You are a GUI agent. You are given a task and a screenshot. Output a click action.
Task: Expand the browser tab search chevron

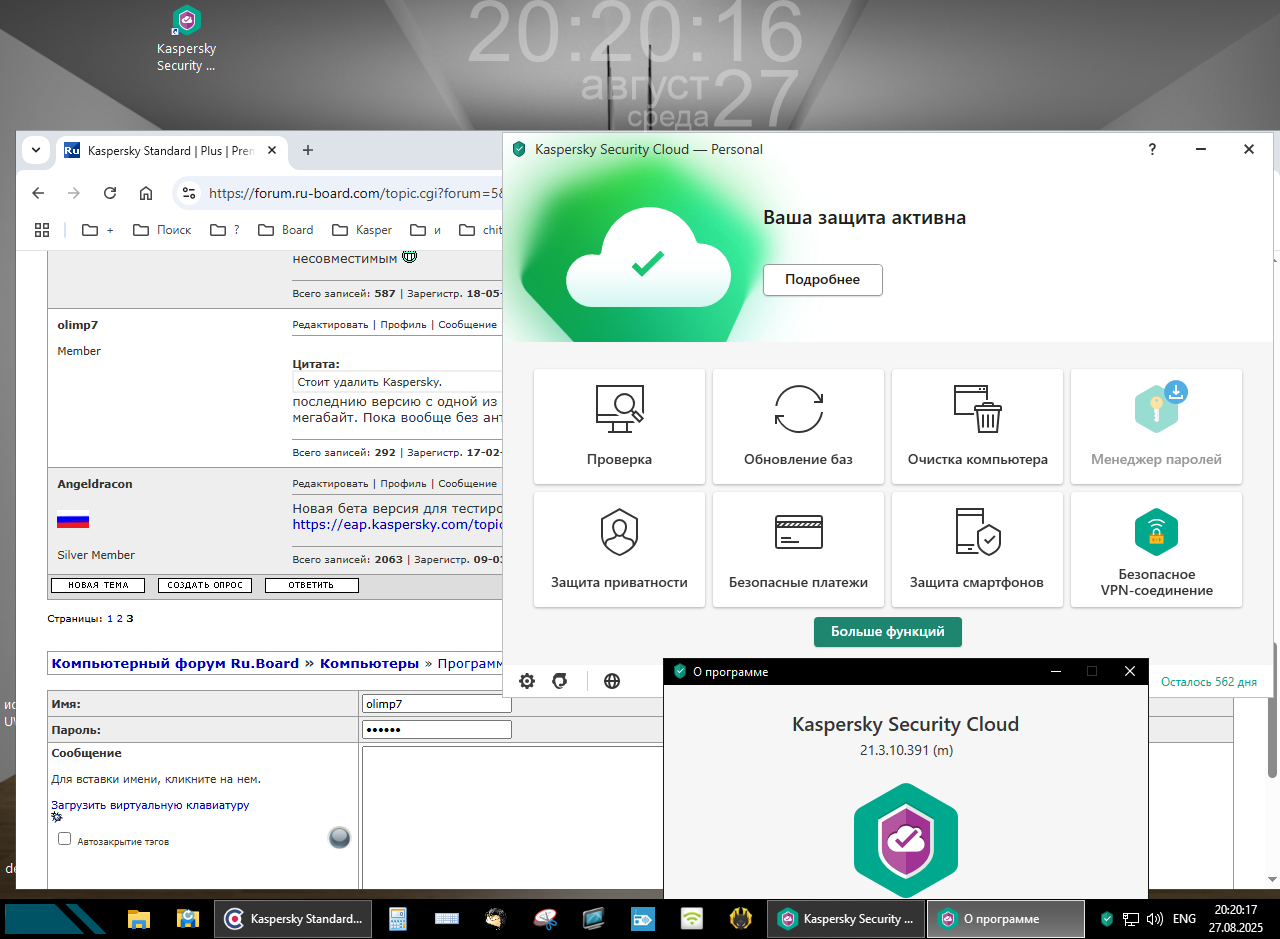(36, 151)
